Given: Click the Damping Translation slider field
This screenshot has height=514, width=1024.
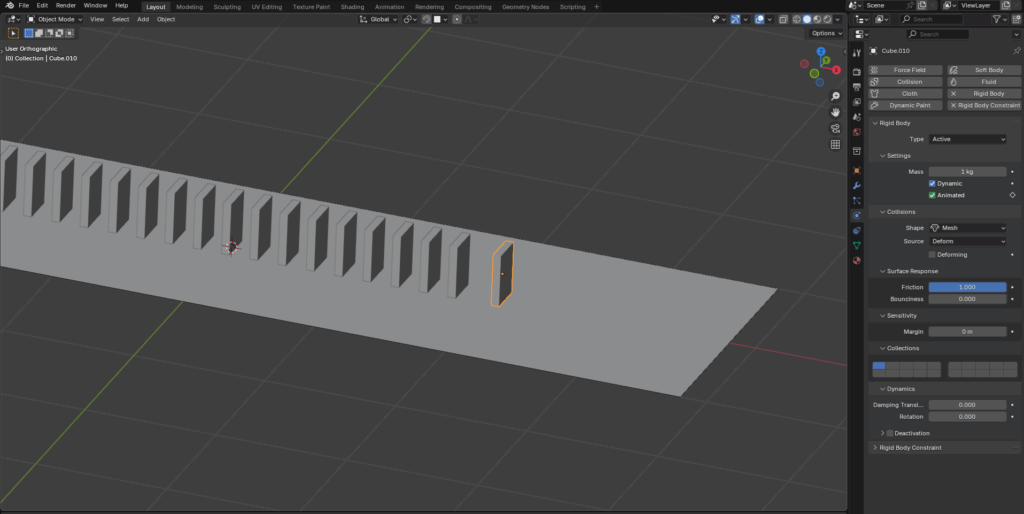Looking at the screenshot, I should tap(968, 405).
